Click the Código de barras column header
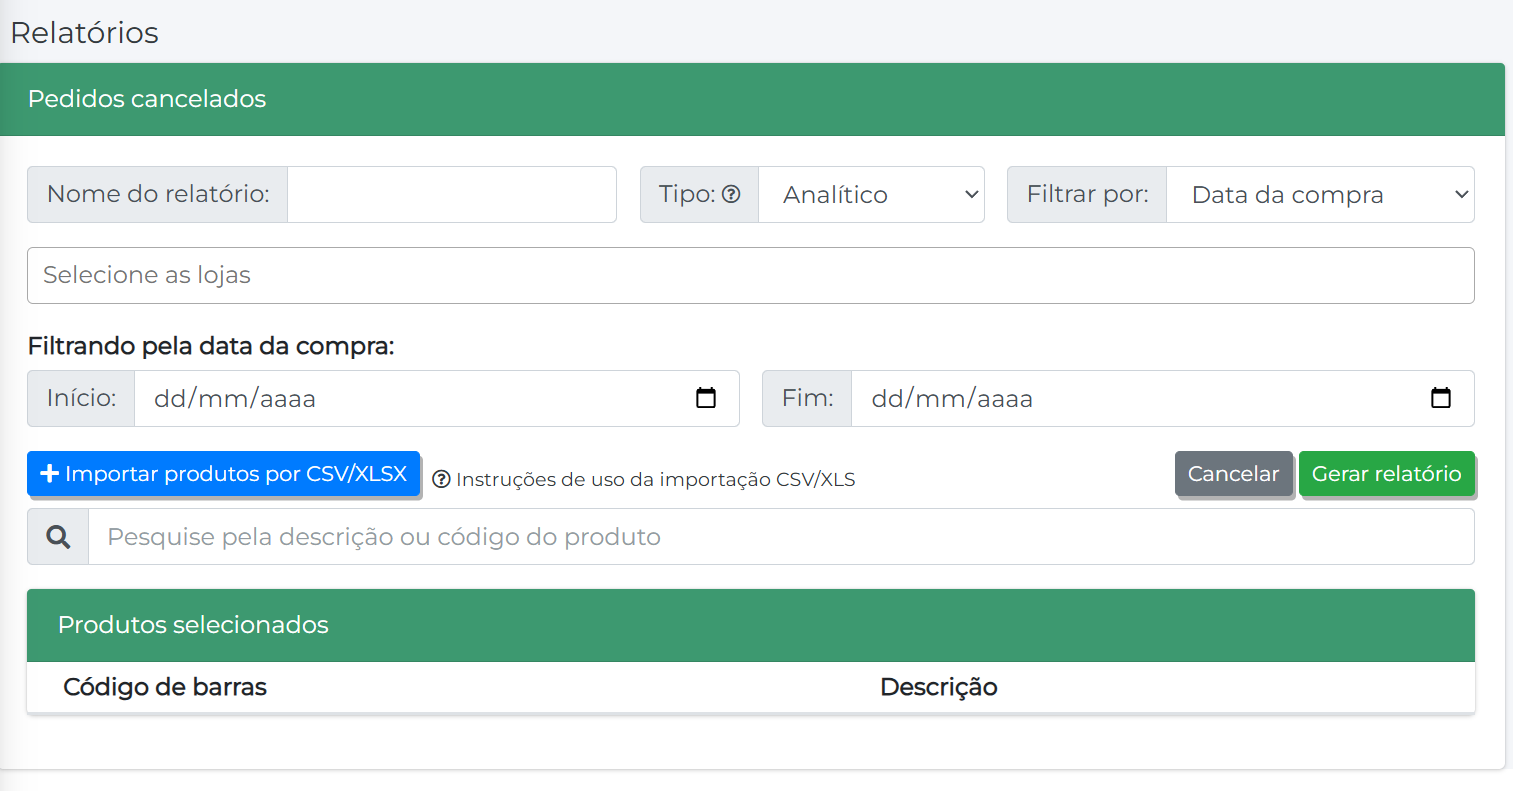1513x791 pixels. coord(165,687)
